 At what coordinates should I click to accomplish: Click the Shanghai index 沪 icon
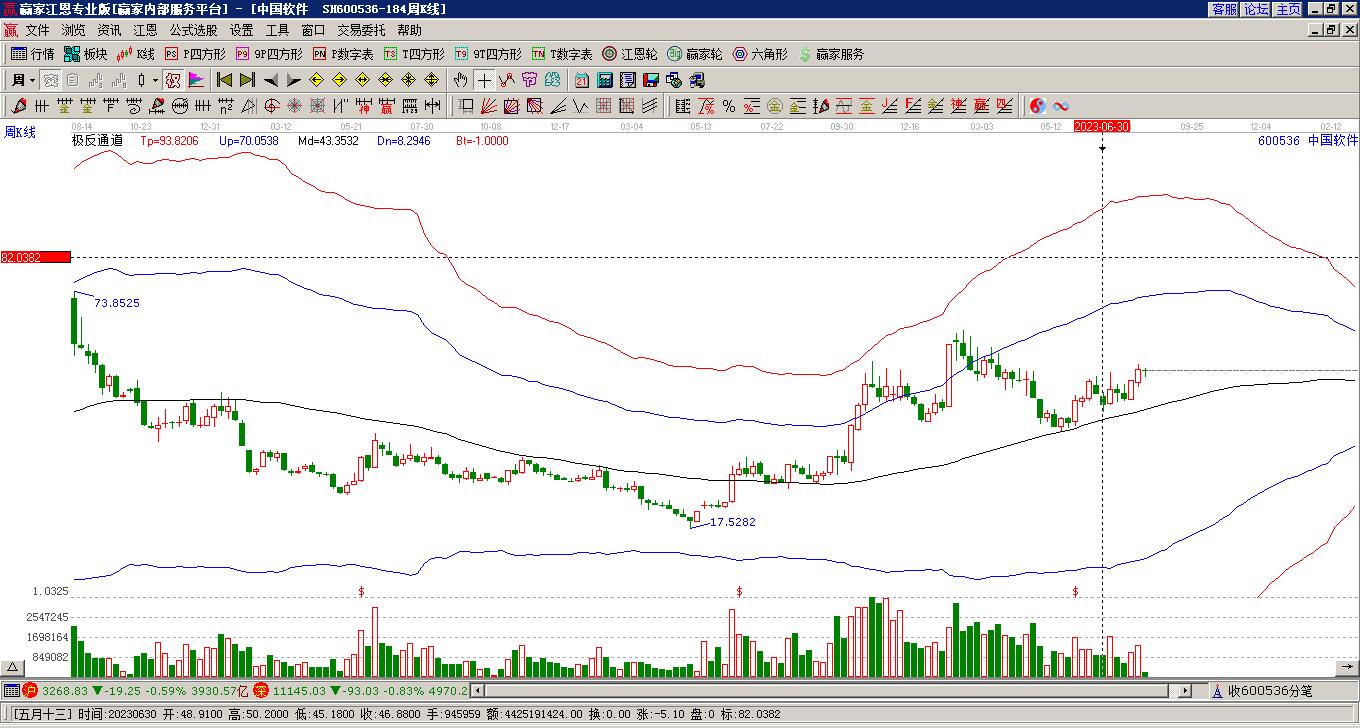pos(30,690)
